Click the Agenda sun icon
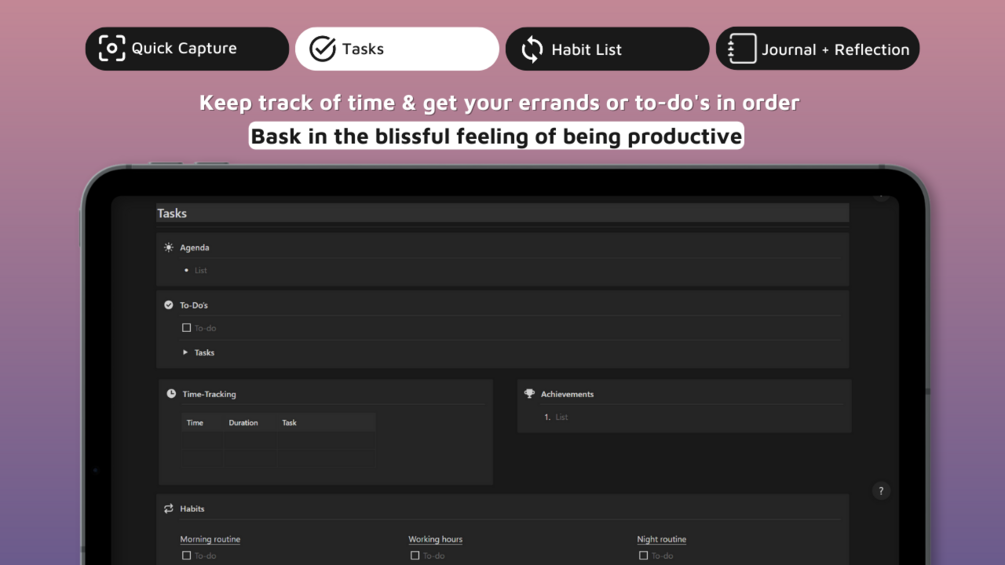 point(169,247)
